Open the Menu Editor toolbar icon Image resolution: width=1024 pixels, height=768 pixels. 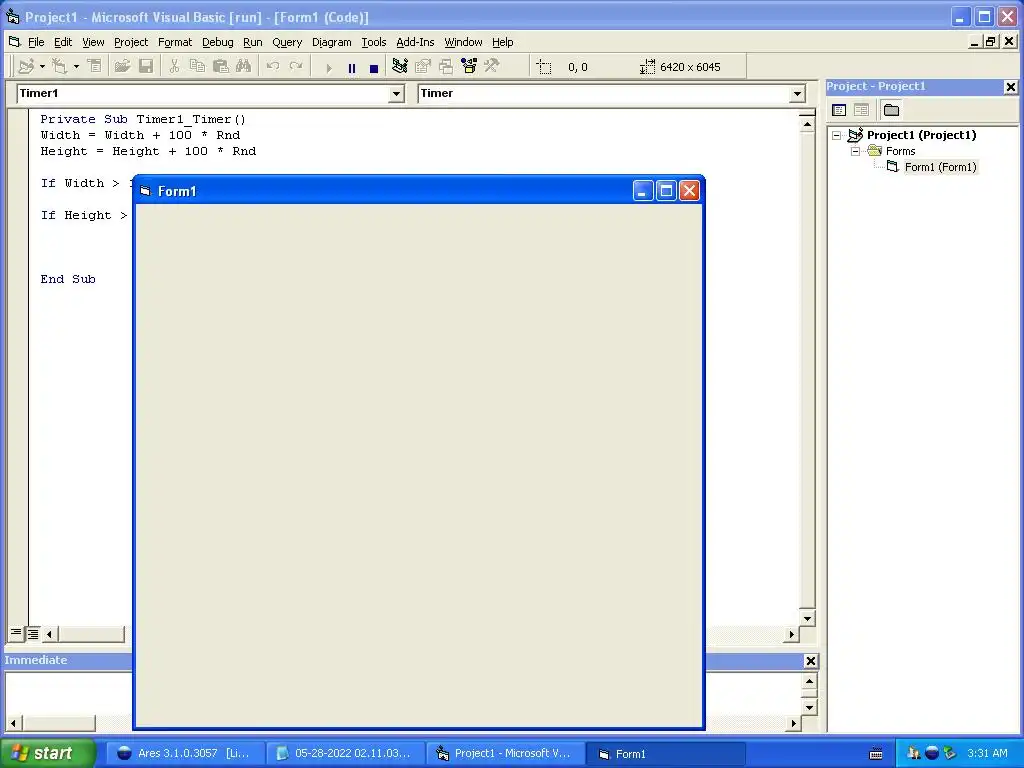95,67
